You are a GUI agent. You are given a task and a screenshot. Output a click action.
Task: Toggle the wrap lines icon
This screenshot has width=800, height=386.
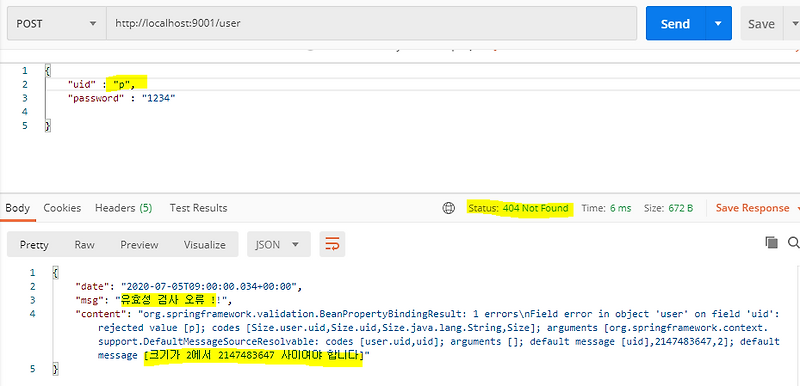[x=332, y=244]
